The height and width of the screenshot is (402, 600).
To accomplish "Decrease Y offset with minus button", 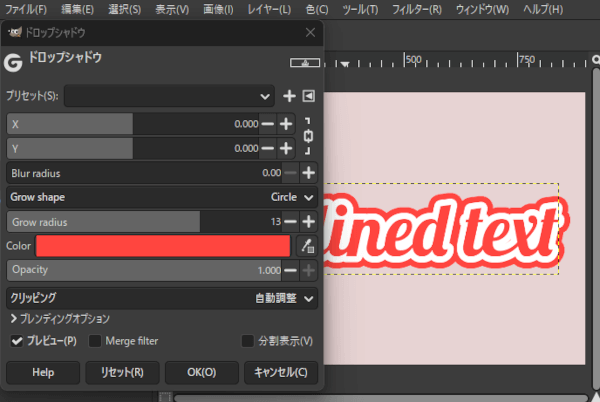I will pos(267,148).
